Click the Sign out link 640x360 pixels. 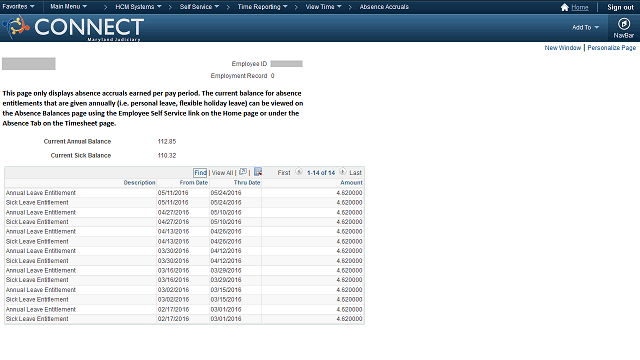[x=620, y=7]
